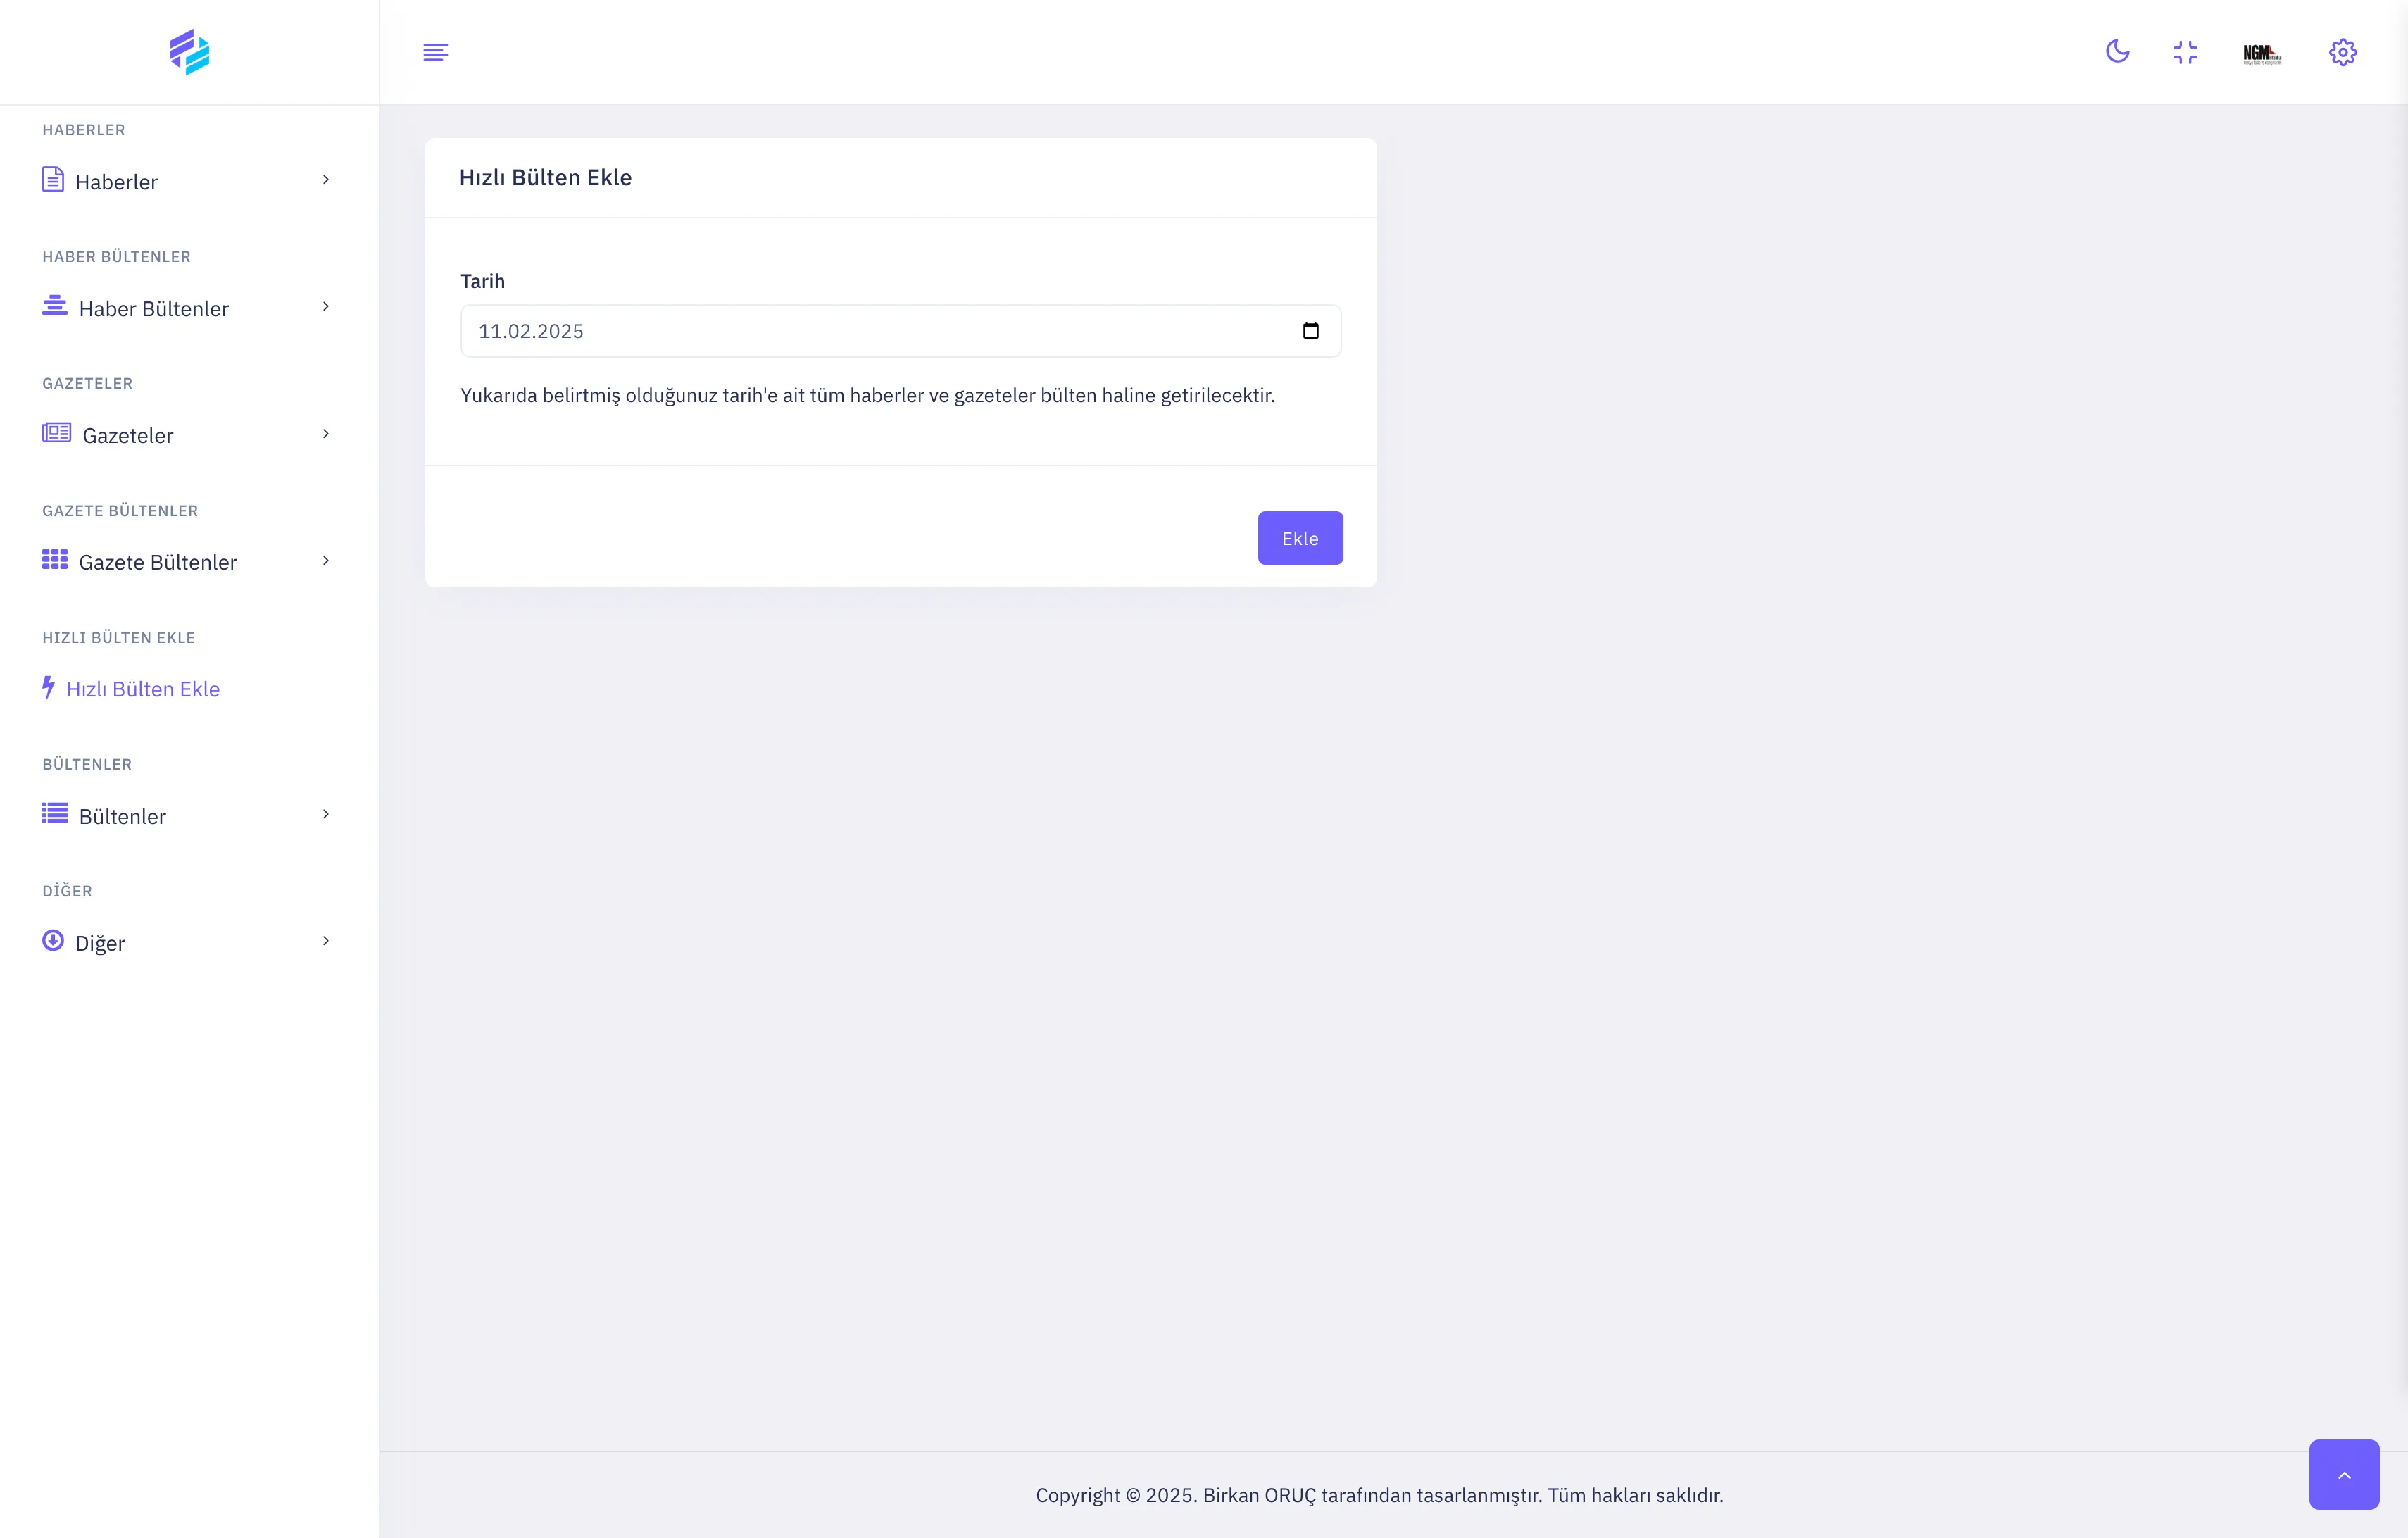
Task: Open the calendar picker icon in Tarih field
Action: click(x=1310, y=331)
